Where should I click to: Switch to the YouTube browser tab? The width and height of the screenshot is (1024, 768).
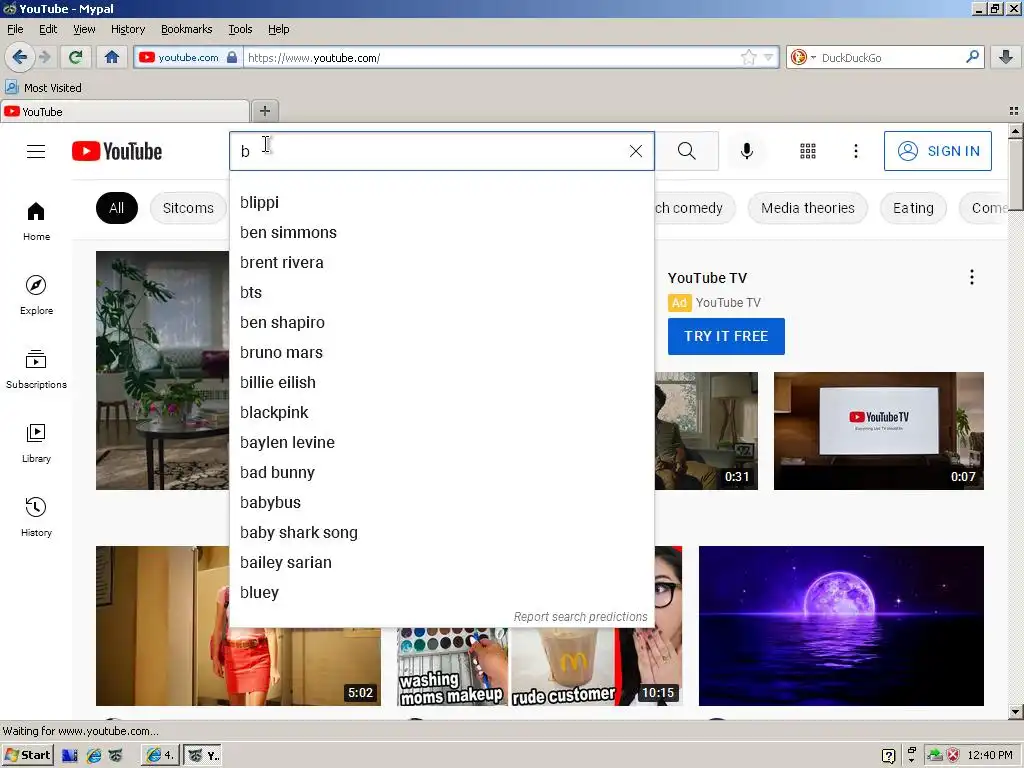(125, 112)
